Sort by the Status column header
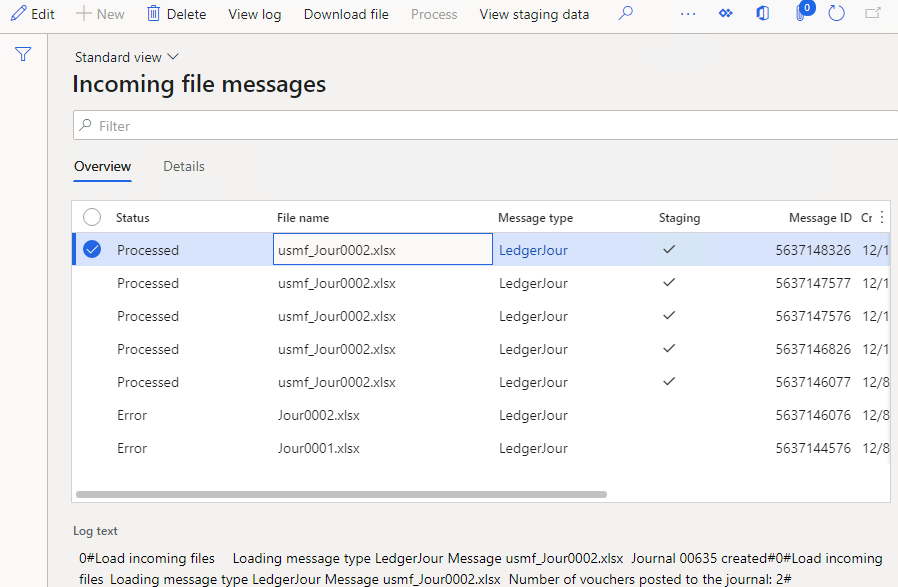Image resolution: width=898 pixels, height=587 pixels. (x=132, y=218)
